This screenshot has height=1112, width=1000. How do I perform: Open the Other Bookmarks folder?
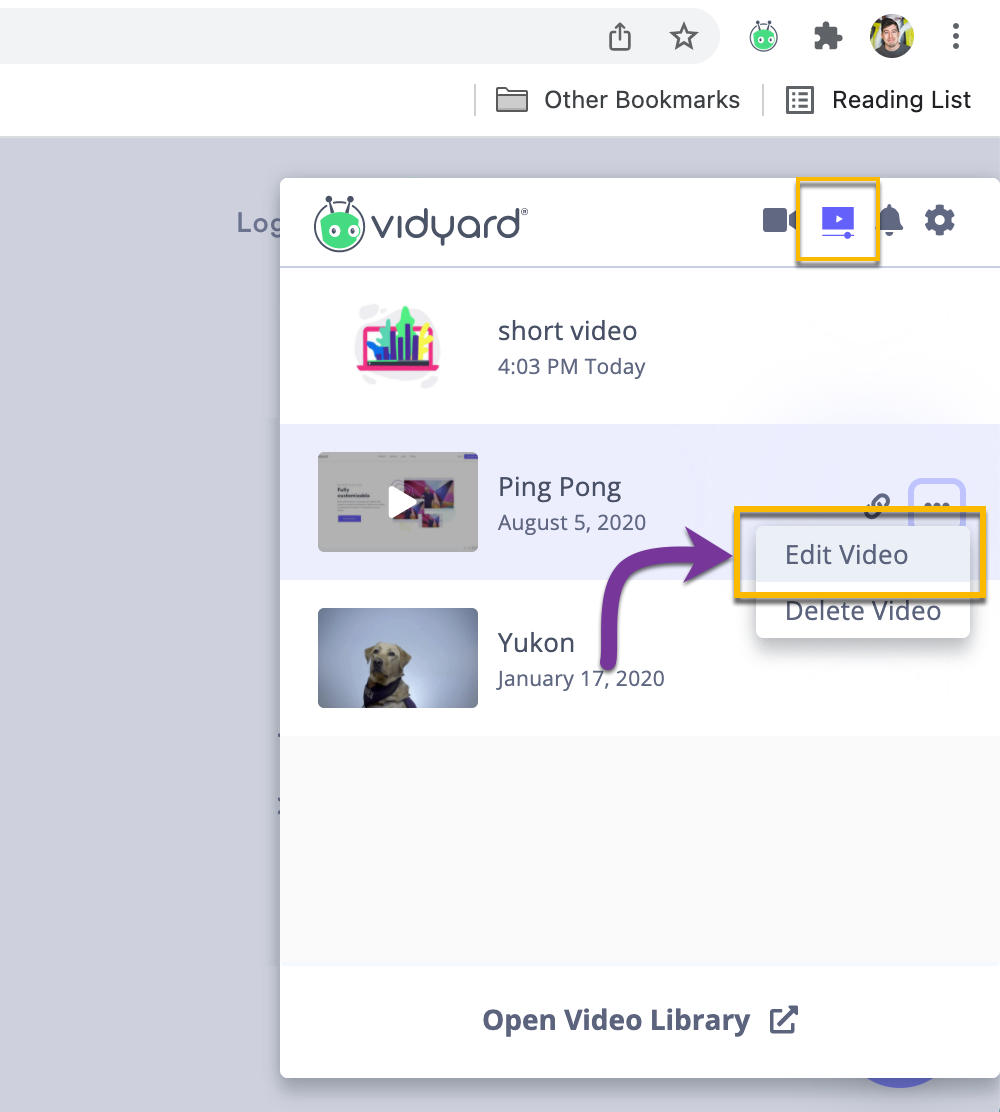[x=618, y=100]
